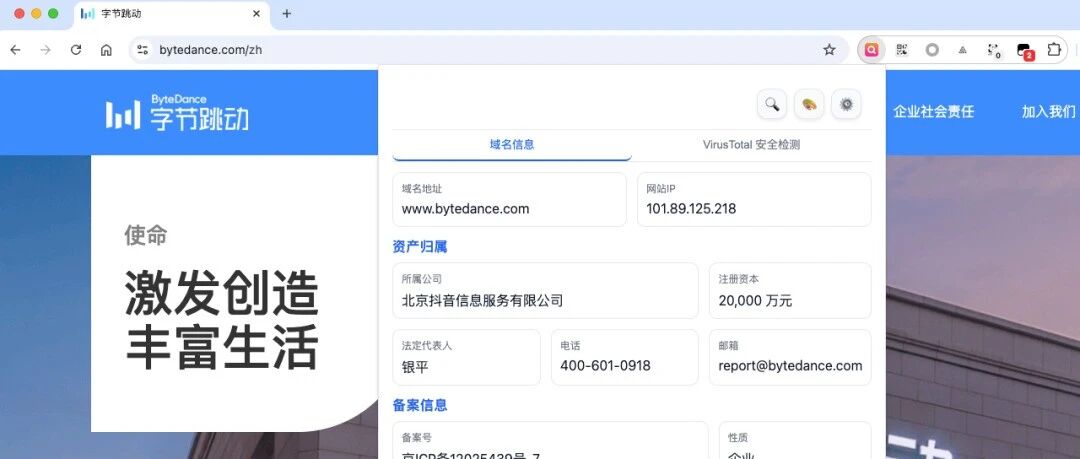Image resolution: width=1080 pixels, height=459 pixels.
Task: Click the triangle-shaped extension icon
Action: [963, 50]
